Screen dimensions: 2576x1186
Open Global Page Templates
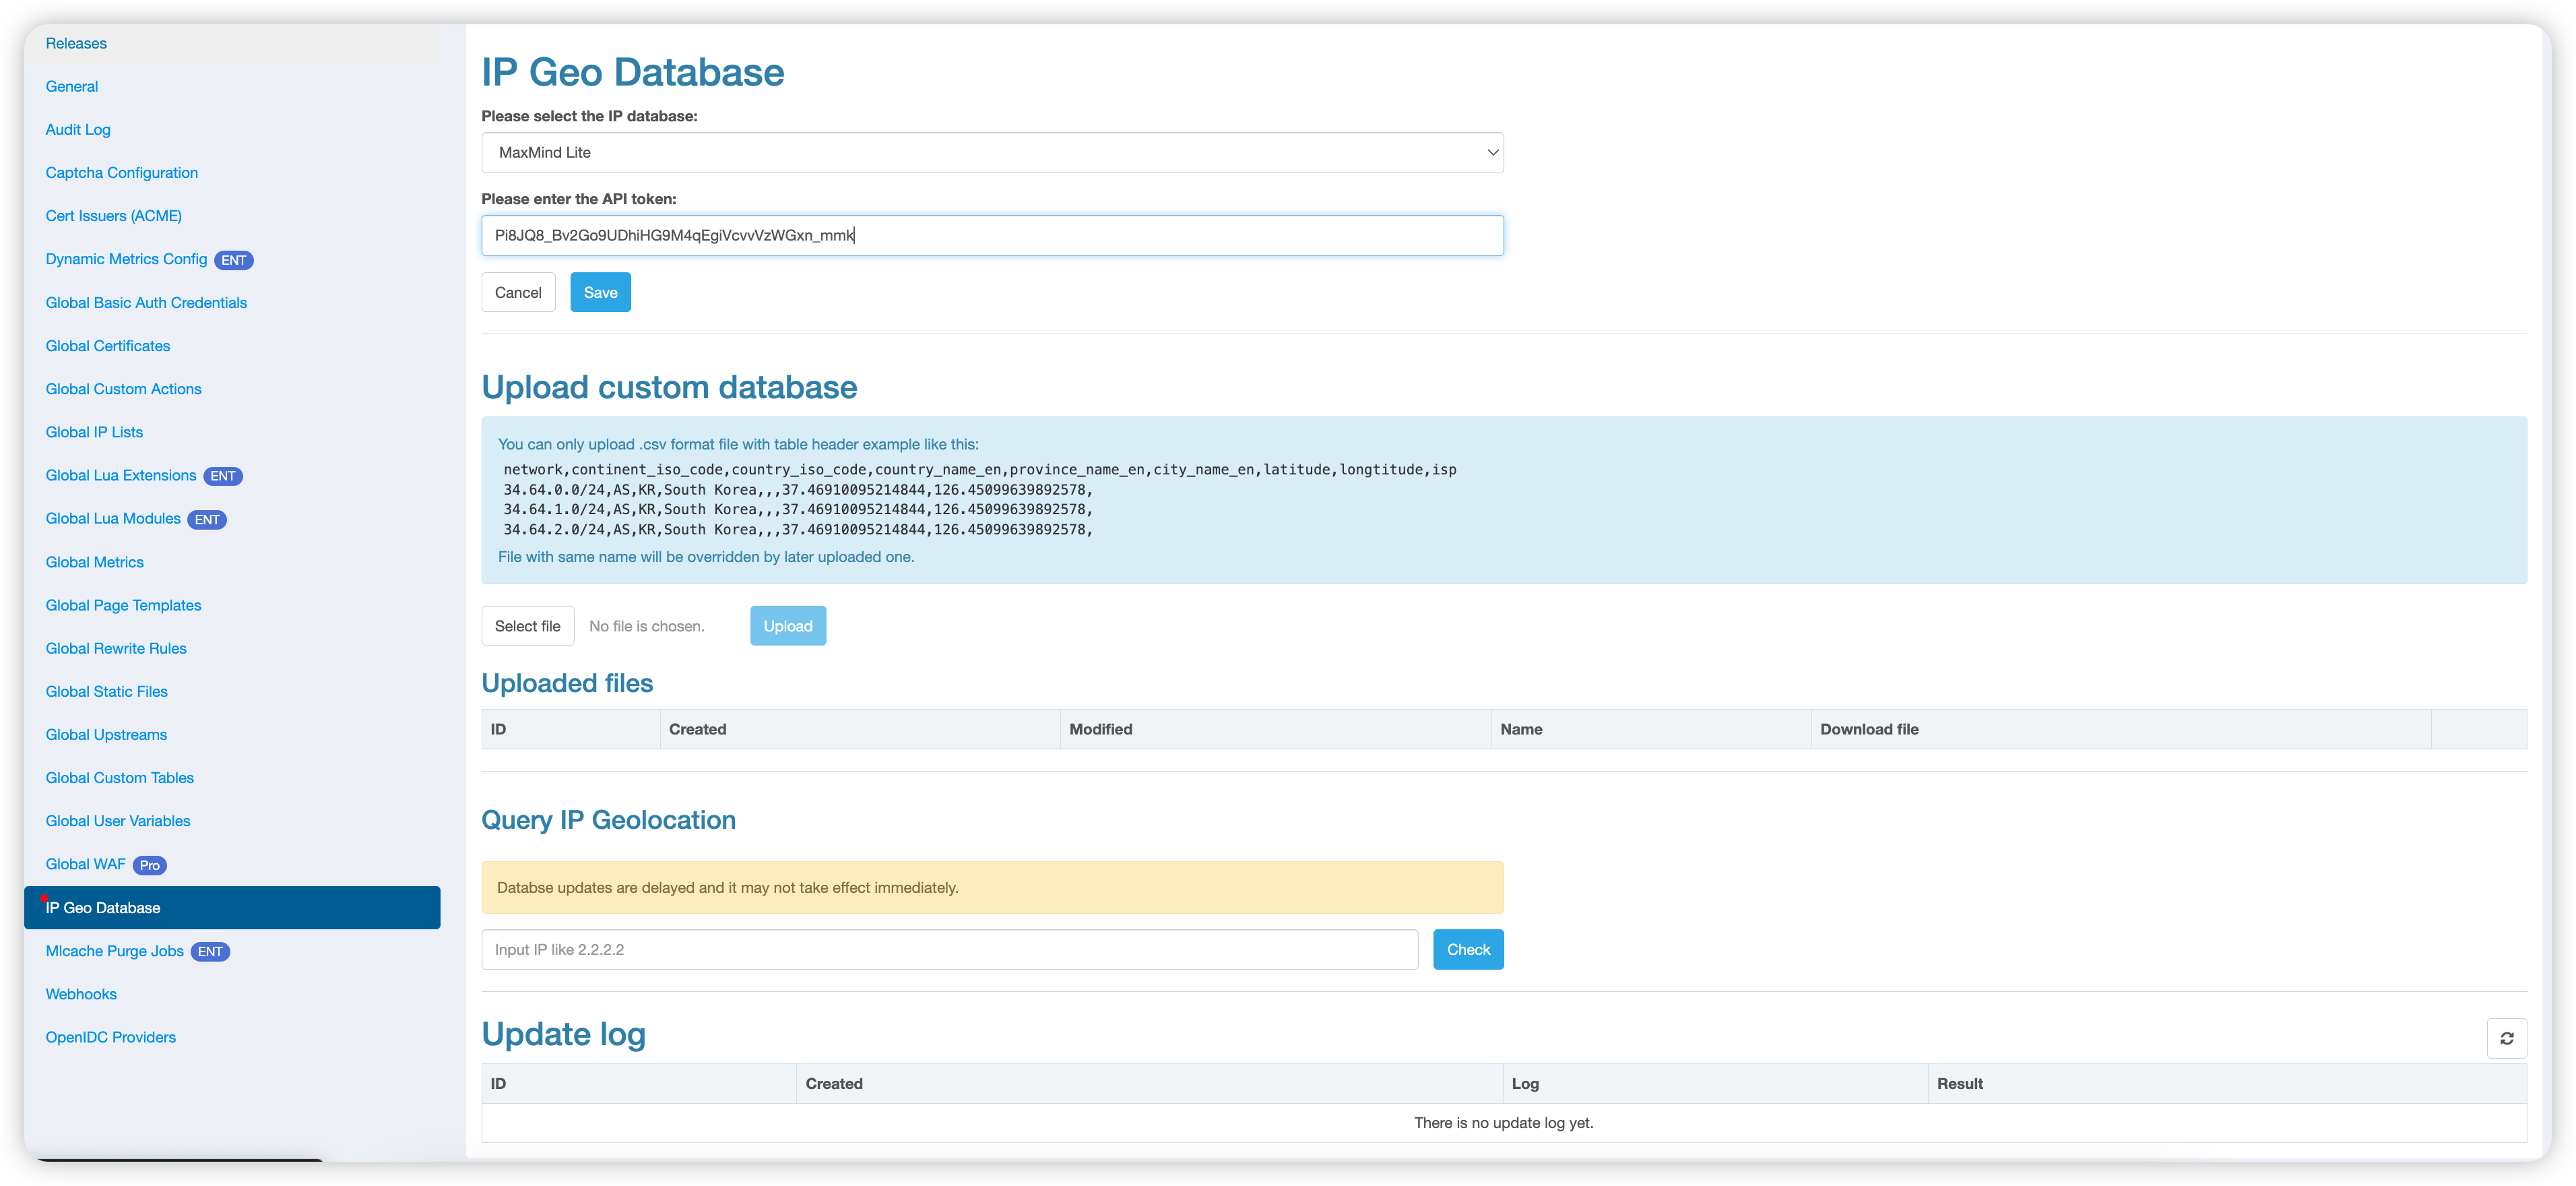tap(123, 605)
